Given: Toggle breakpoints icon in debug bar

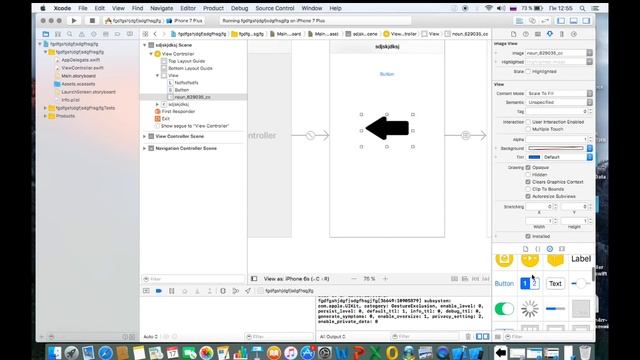Looking at the screenshot, I should (159, 291).
